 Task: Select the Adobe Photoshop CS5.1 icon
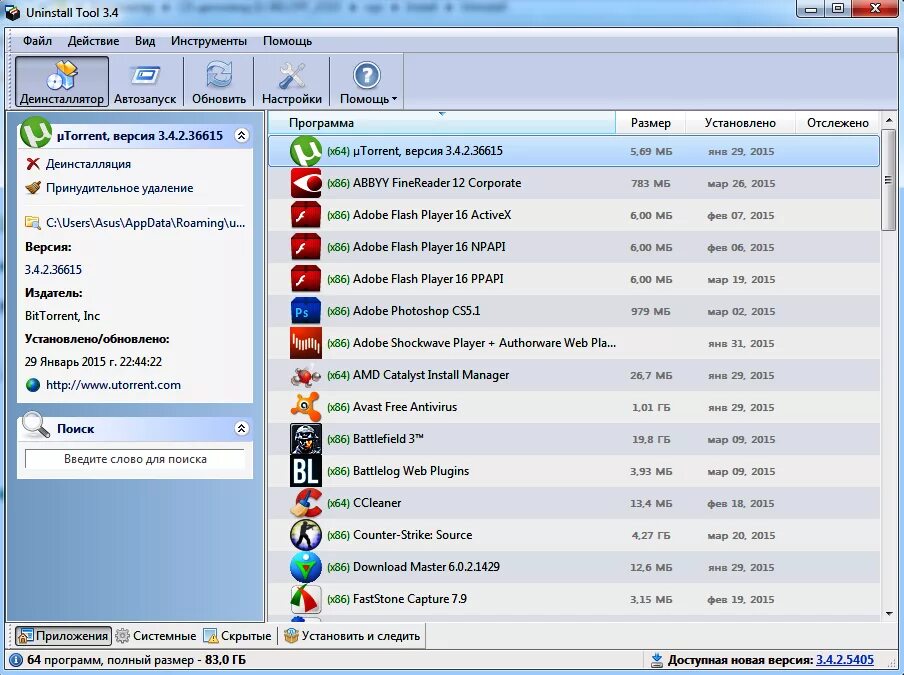(306, 311)
